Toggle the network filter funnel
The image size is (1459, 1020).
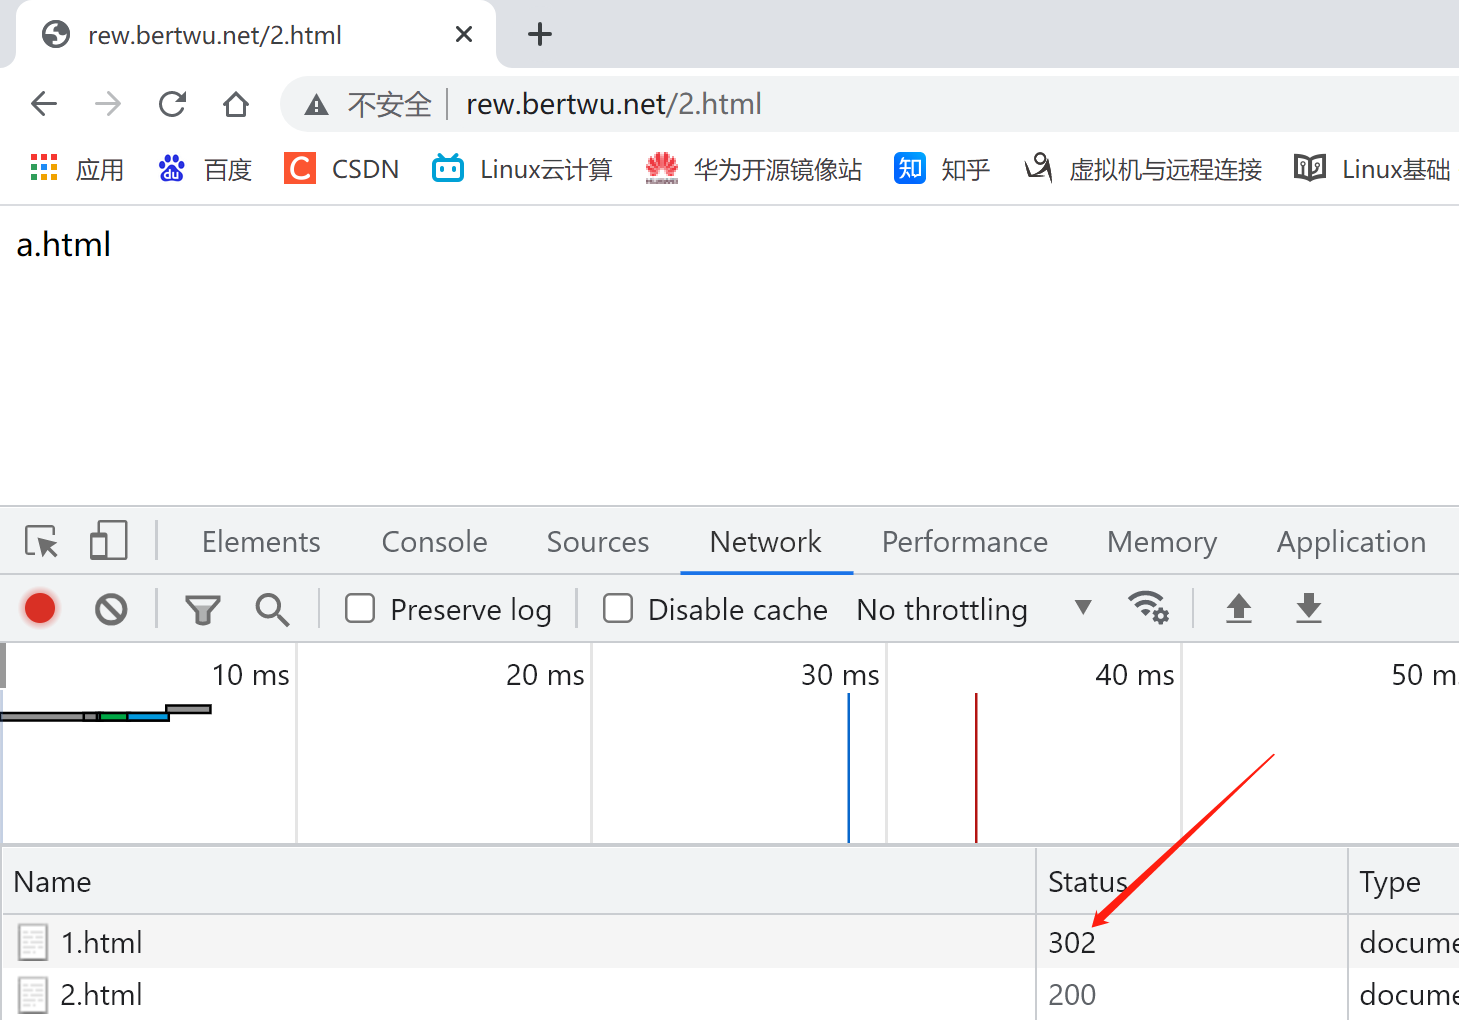[202, 609]
